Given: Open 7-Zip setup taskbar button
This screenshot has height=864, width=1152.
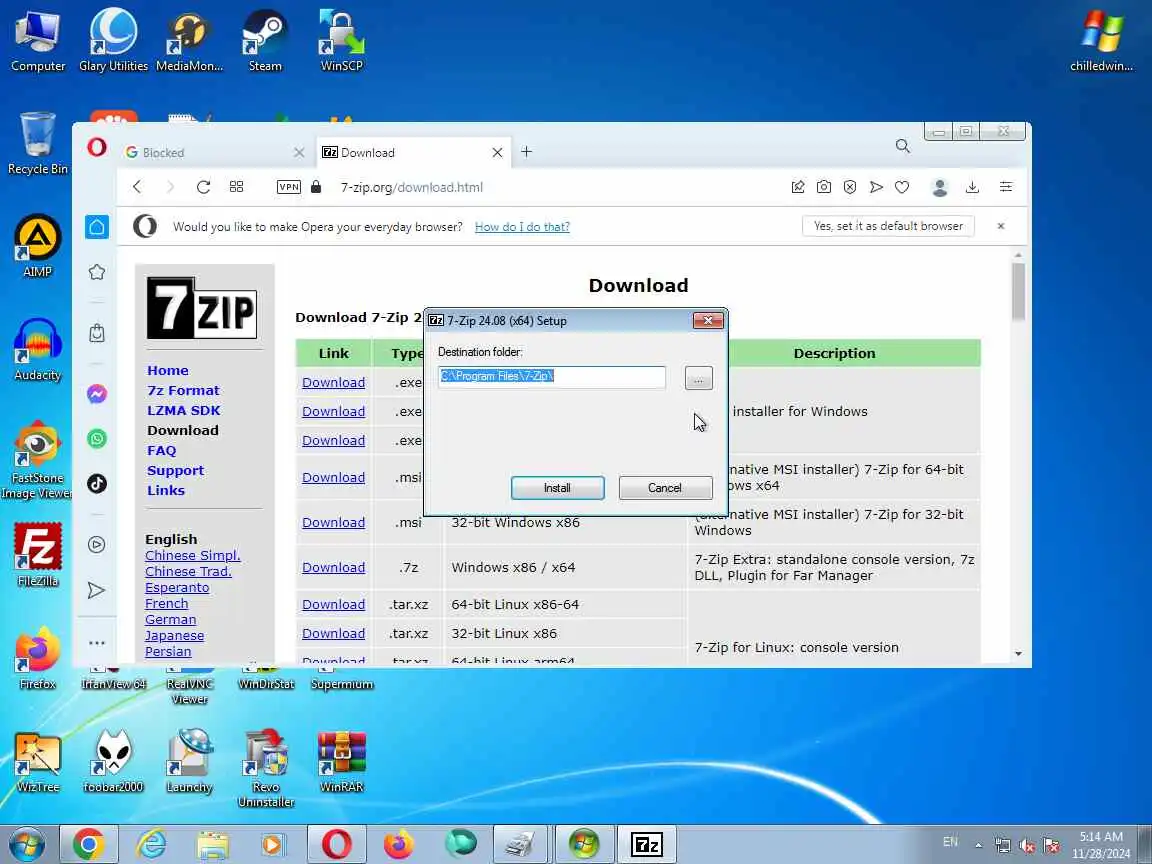Looking at the screenshot, I should tap(647, 844).
